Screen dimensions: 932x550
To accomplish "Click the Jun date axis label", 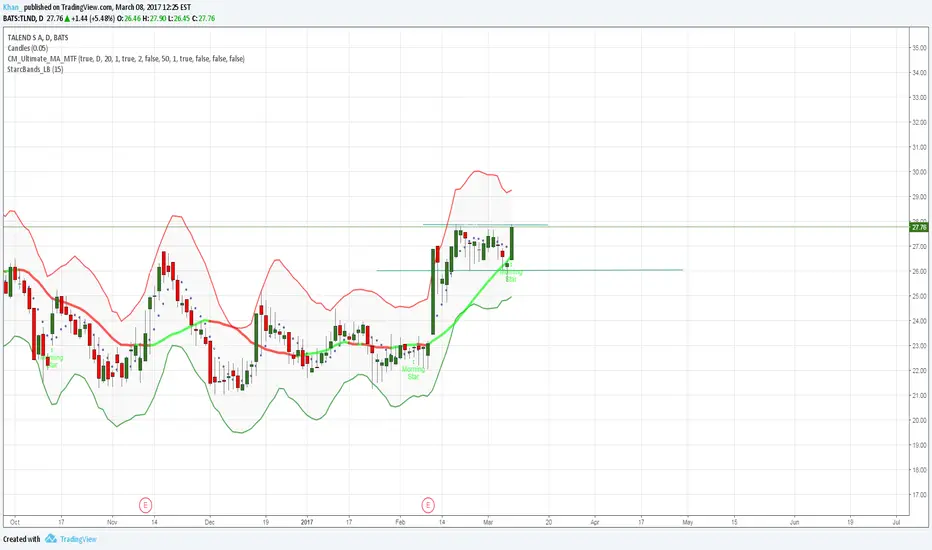I will (795, 522).
